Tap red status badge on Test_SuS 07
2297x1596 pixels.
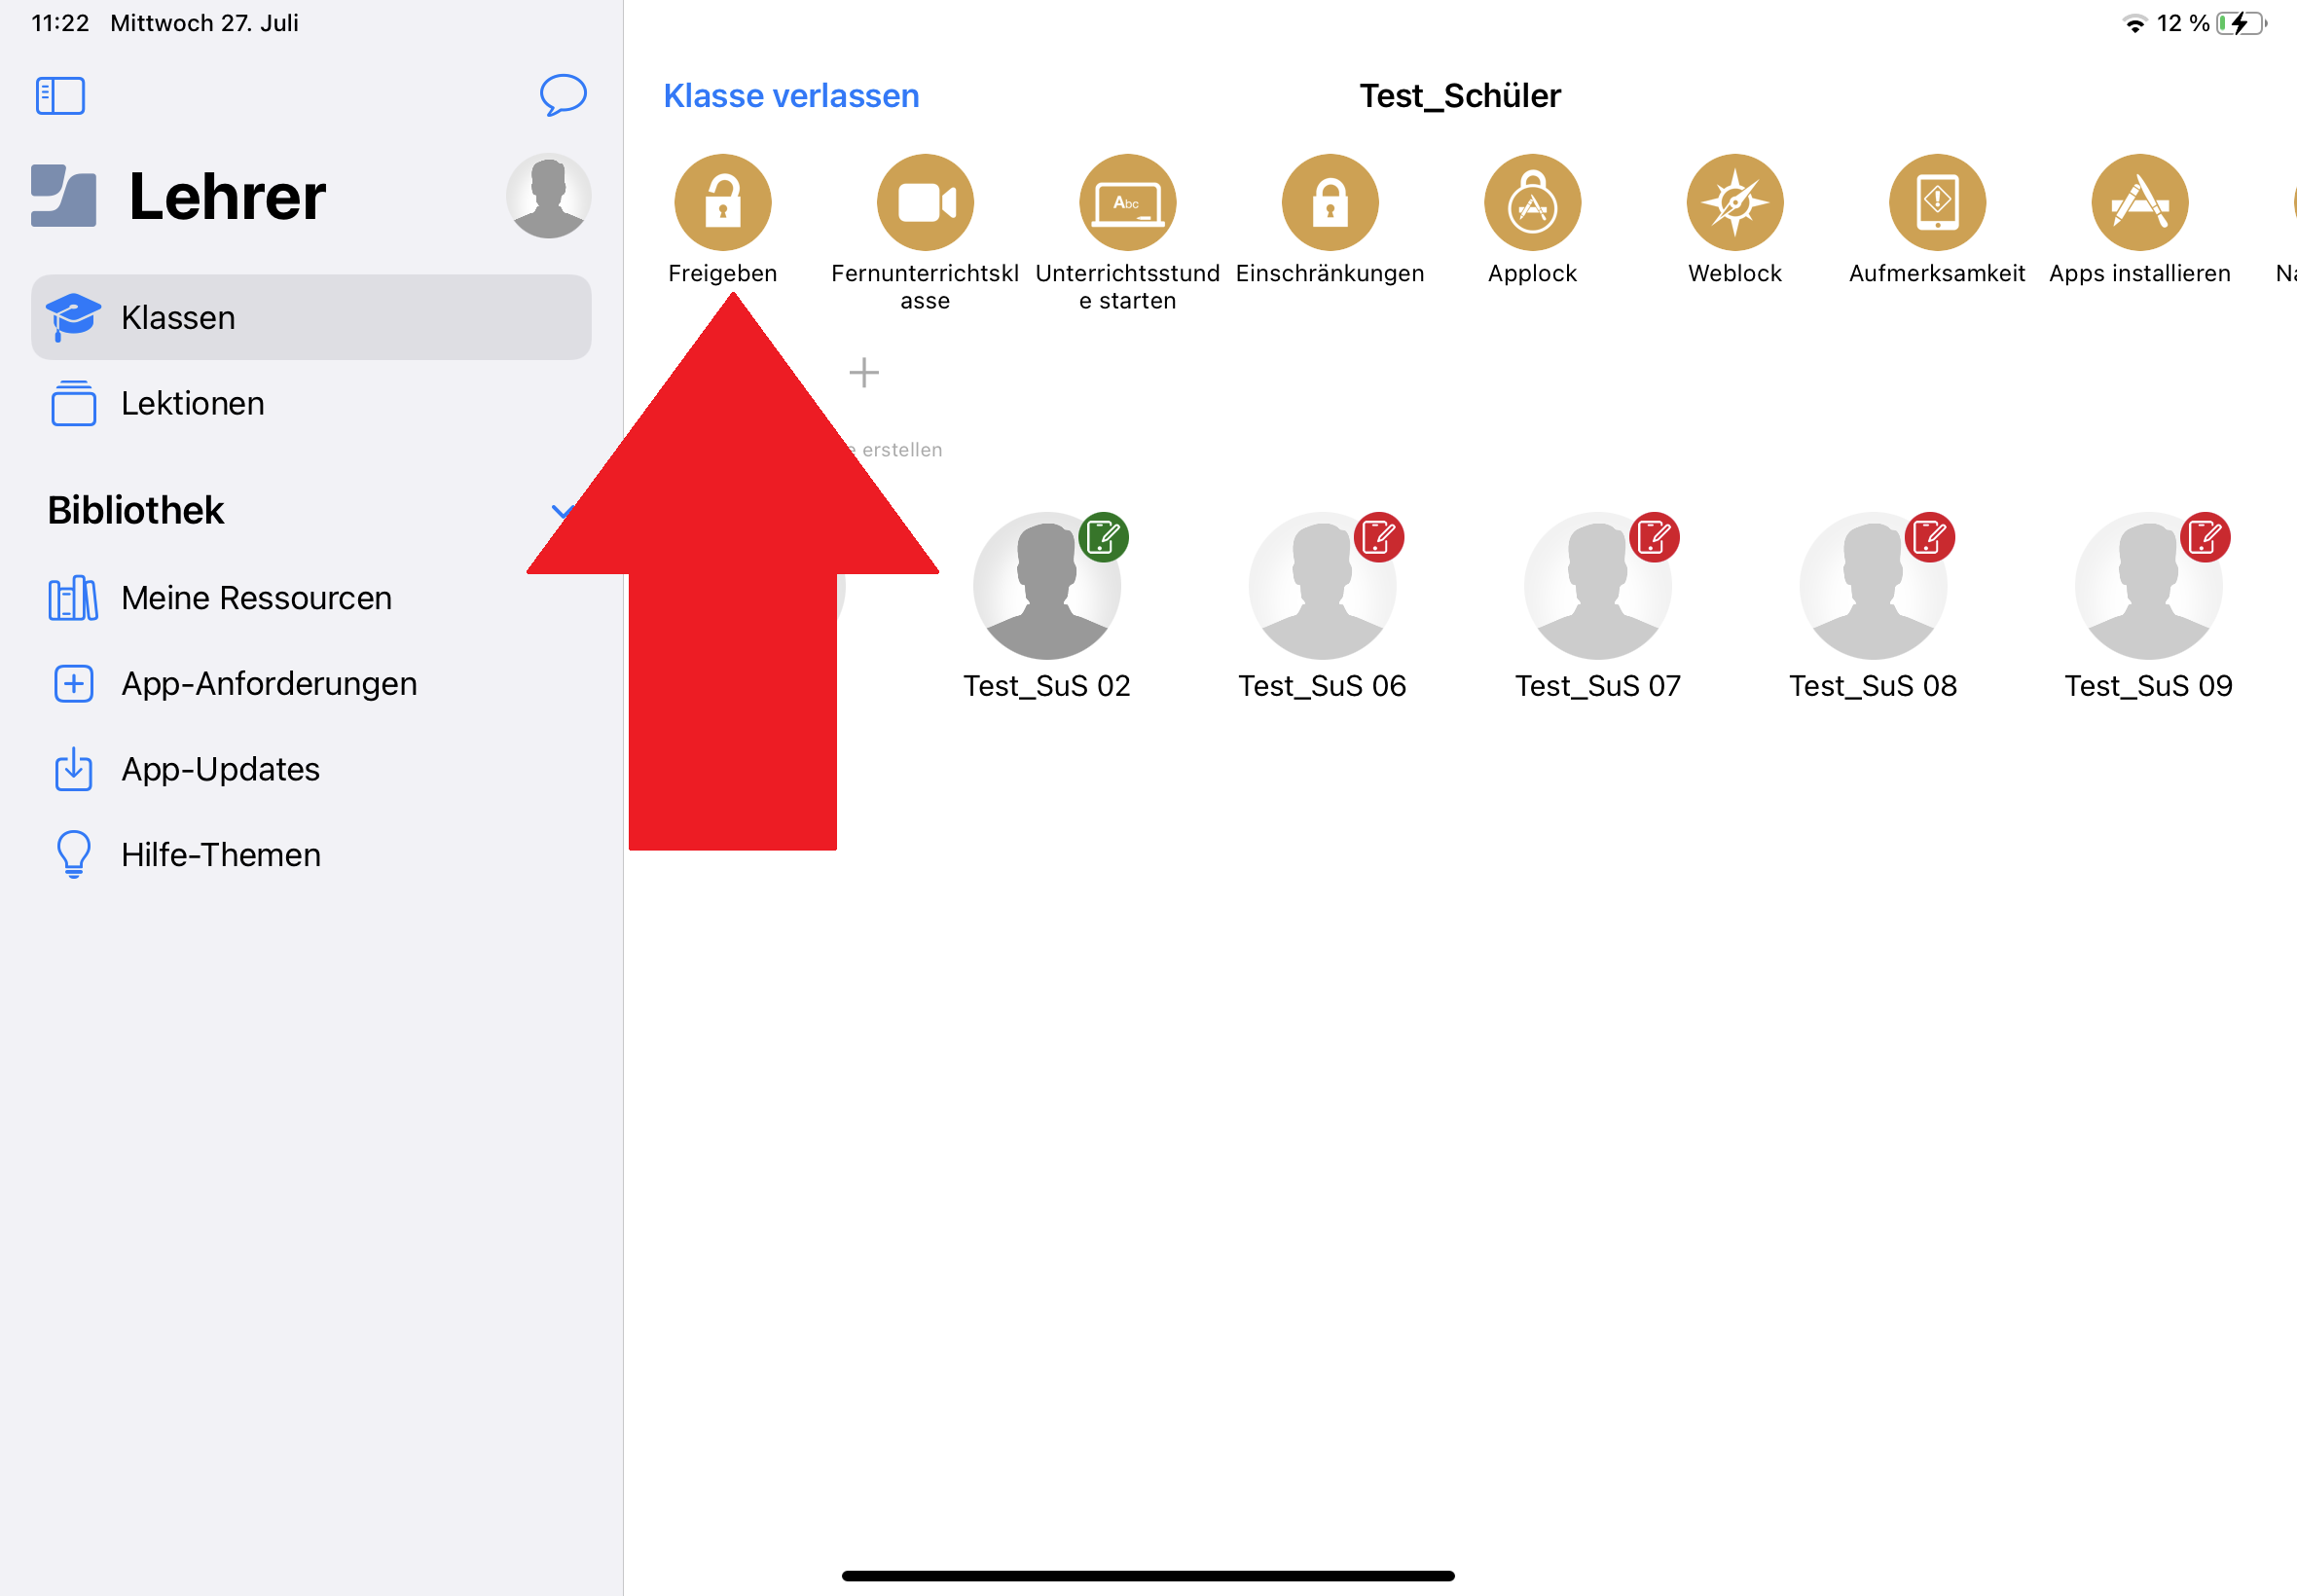point(1654,538)
